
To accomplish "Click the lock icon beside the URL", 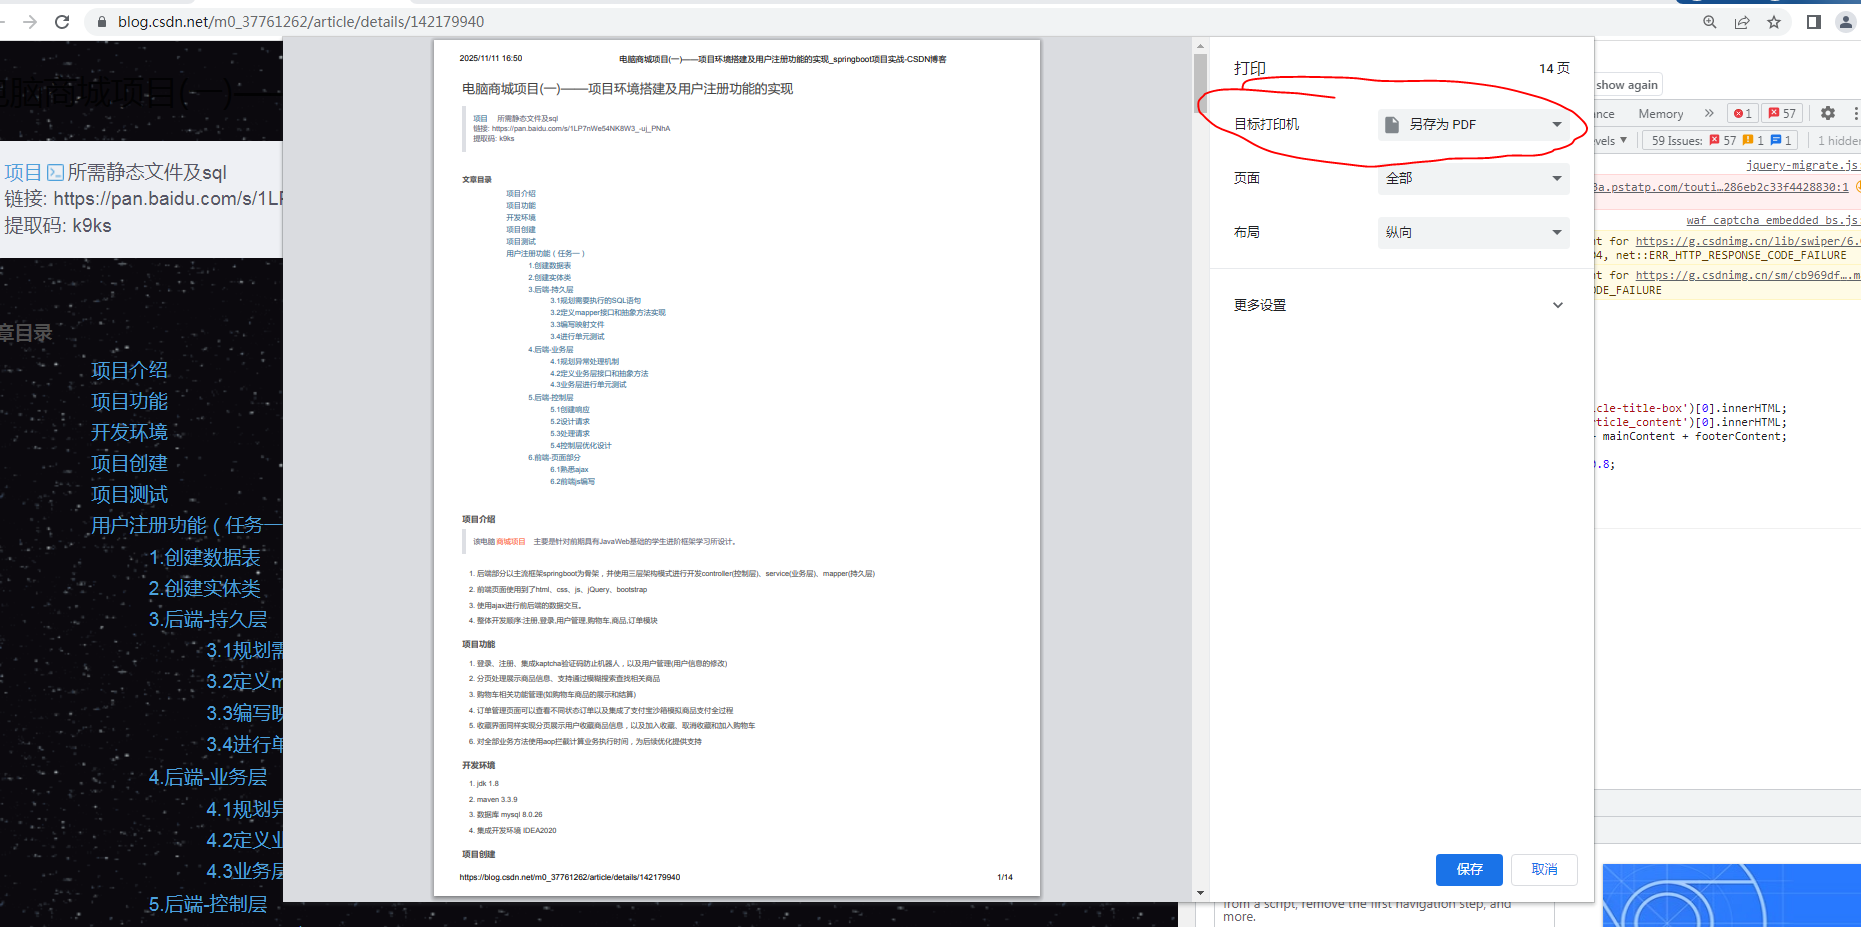I will point(101,22).
